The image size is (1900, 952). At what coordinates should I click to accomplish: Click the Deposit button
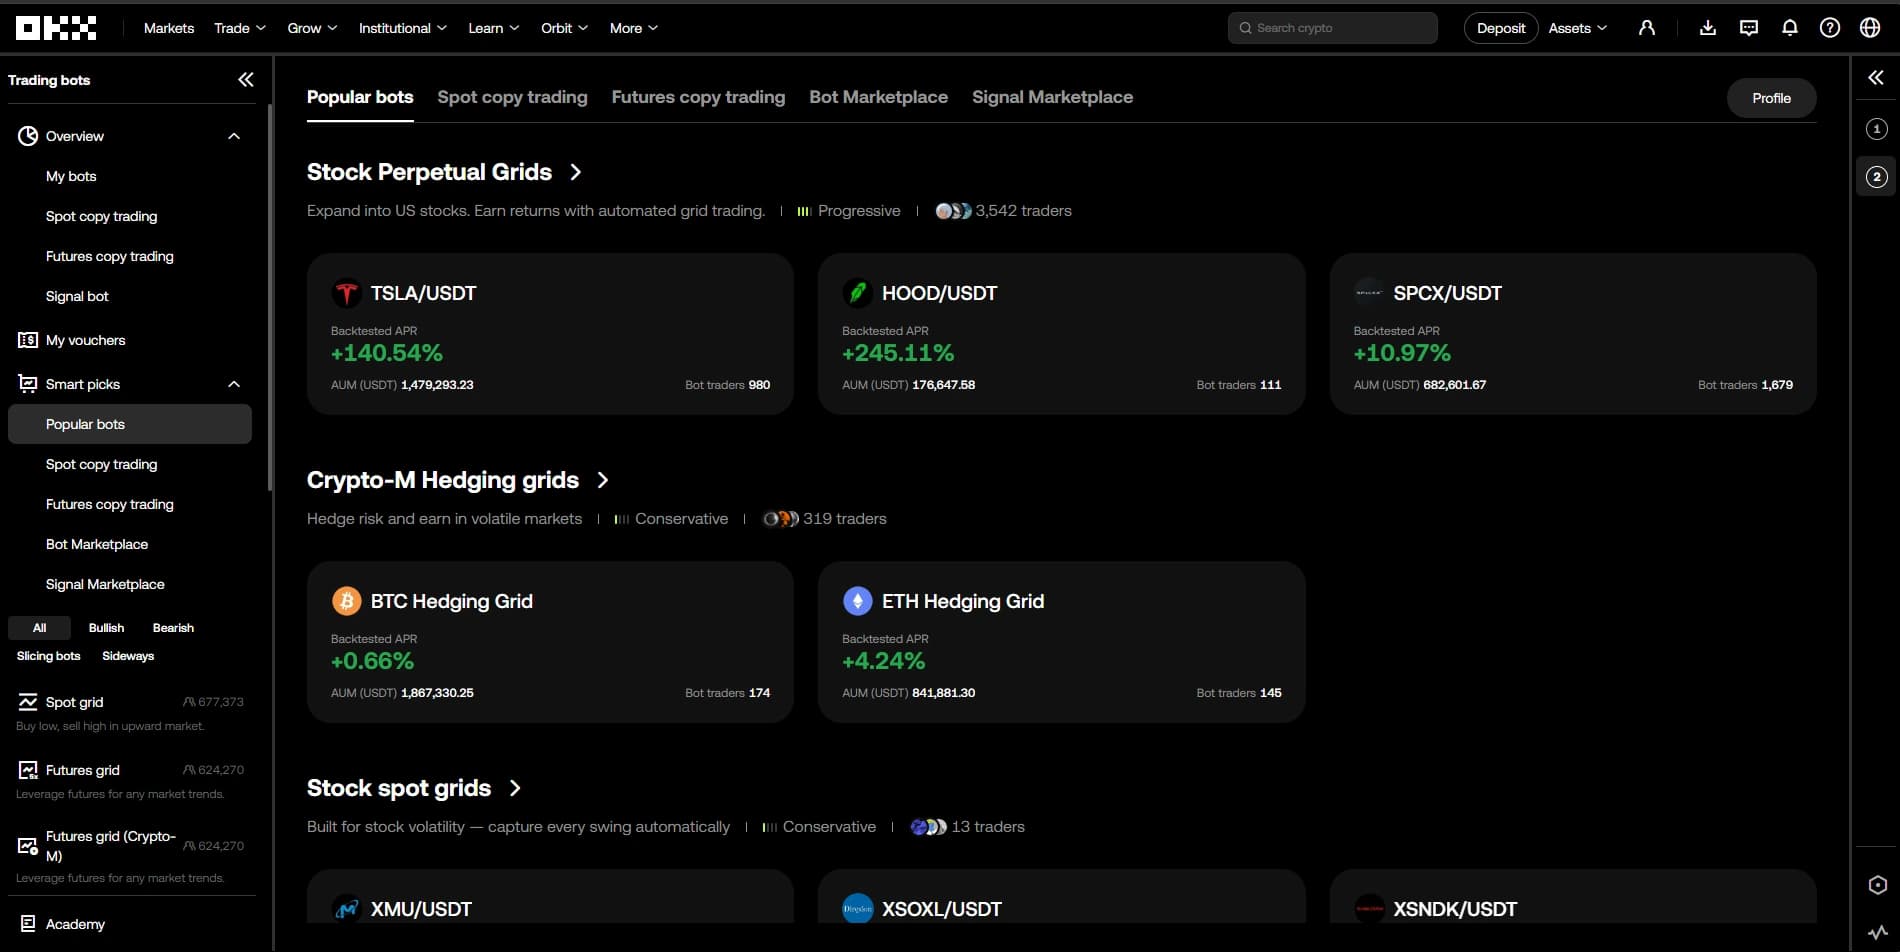pos(1501,28)
